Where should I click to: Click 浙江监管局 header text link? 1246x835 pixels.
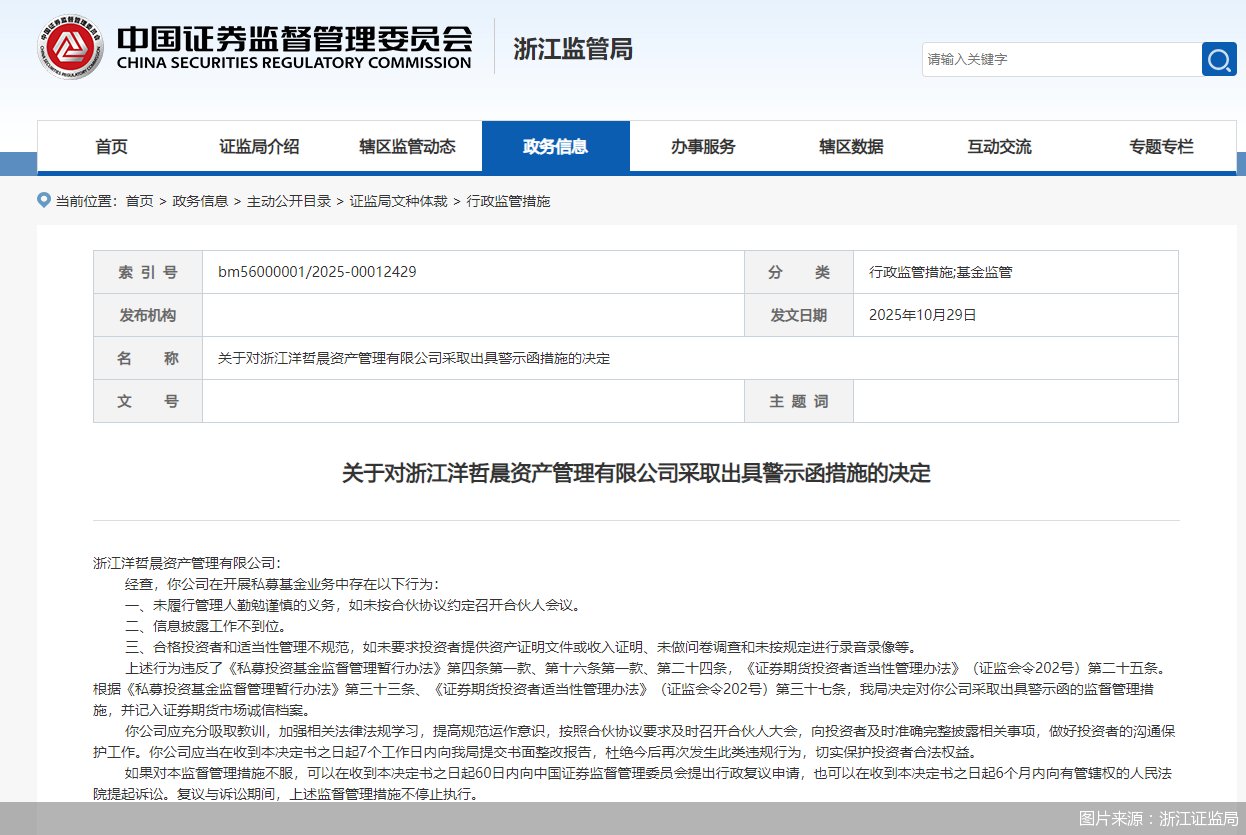coord(570,50)
